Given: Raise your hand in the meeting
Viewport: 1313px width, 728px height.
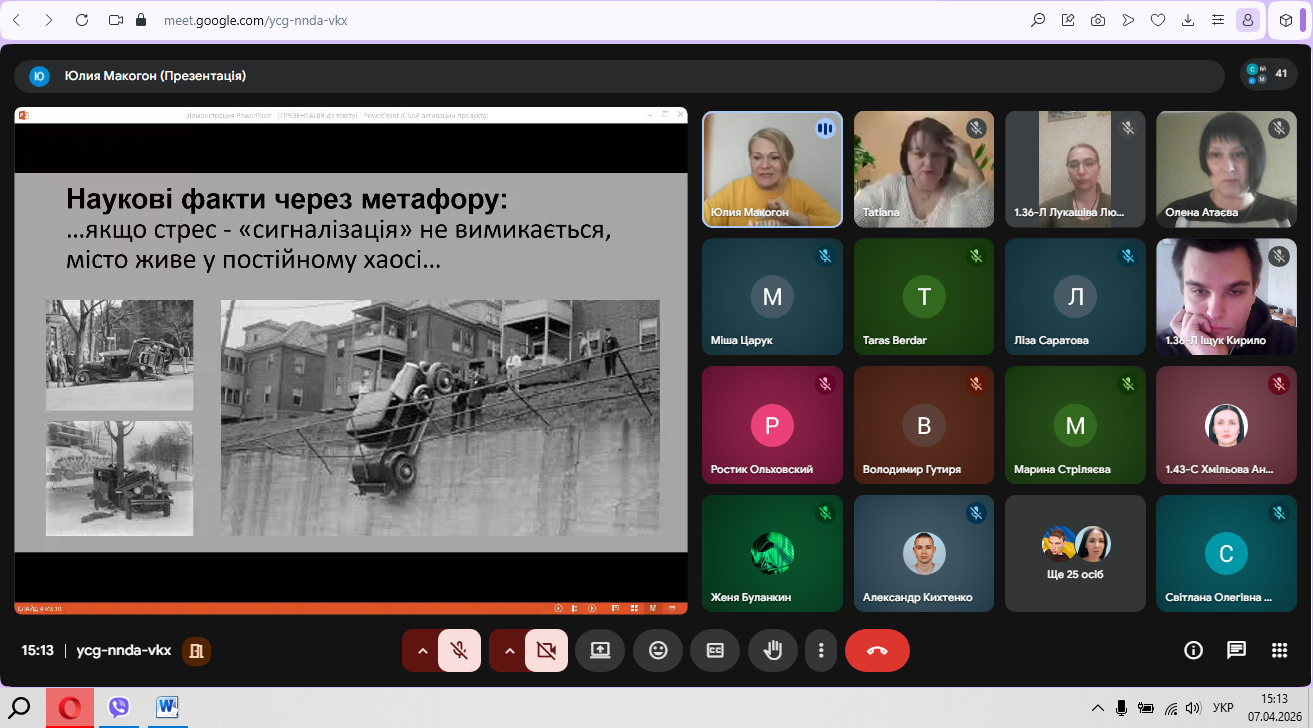Looking at the screenshot, I should pyautogui.click(x=772, y=650).
